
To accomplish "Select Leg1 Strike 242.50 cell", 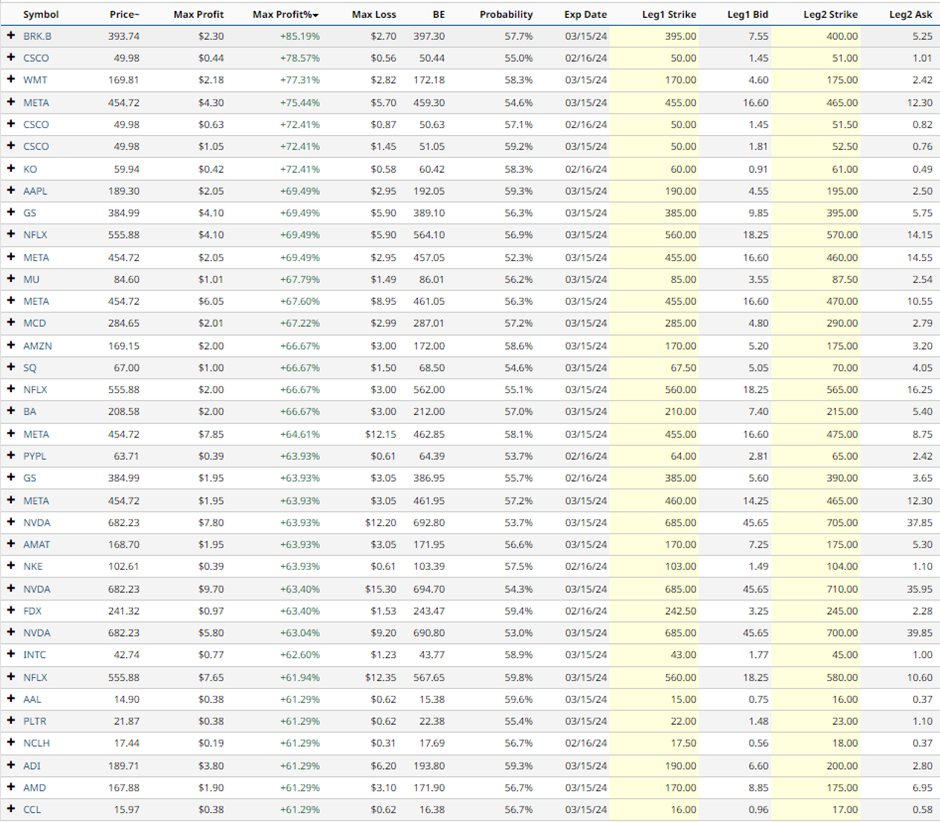I will tap(680, 611).
